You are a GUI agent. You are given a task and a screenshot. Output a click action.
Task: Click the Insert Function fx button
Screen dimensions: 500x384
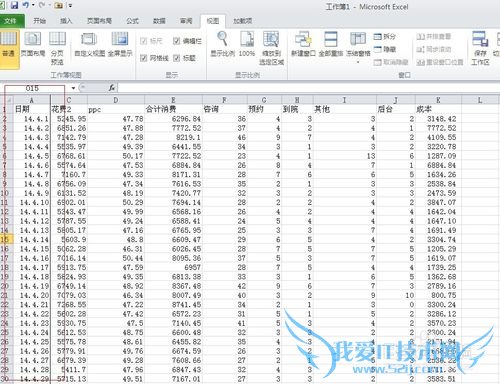tap(112, 88)
